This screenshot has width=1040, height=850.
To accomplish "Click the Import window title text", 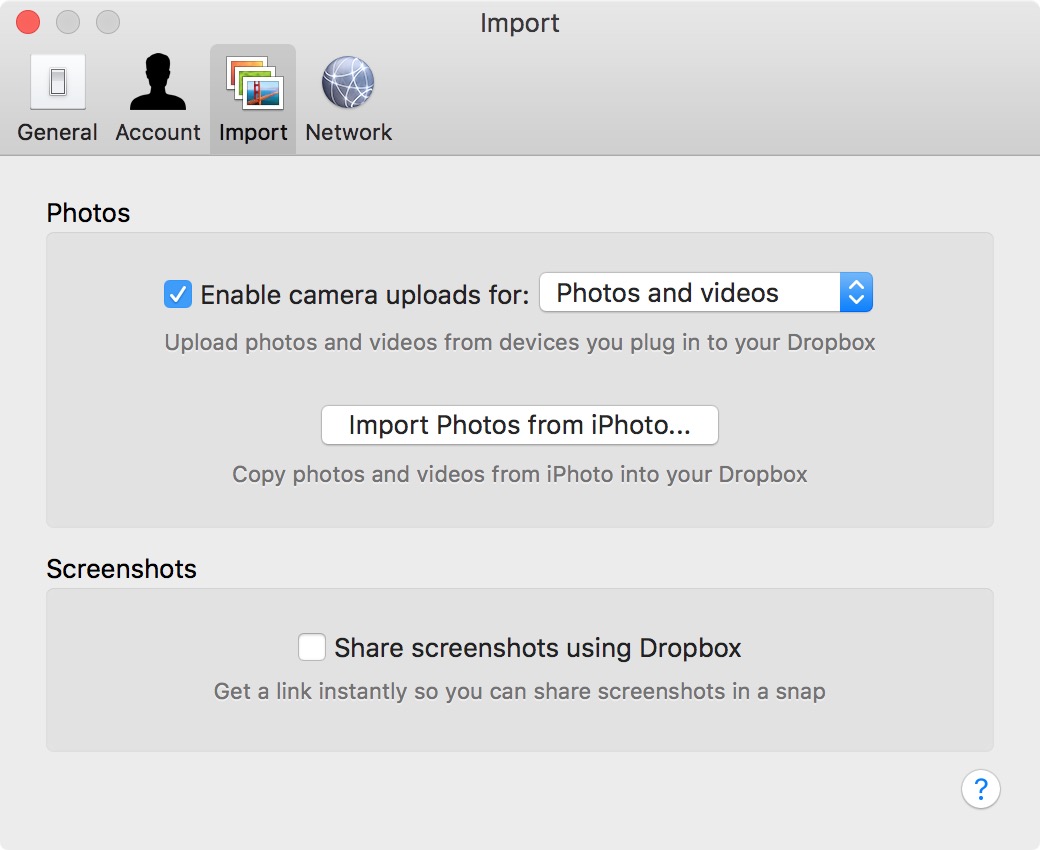I will click(519, 23).
